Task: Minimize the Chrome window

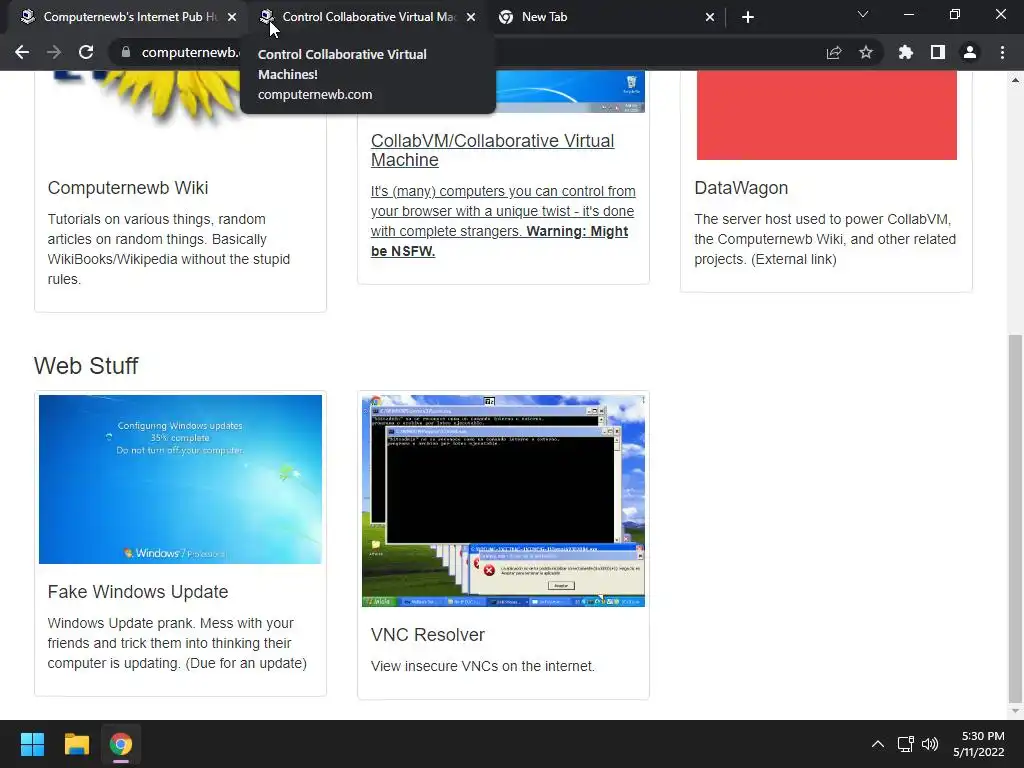Action: coord(908,14)
